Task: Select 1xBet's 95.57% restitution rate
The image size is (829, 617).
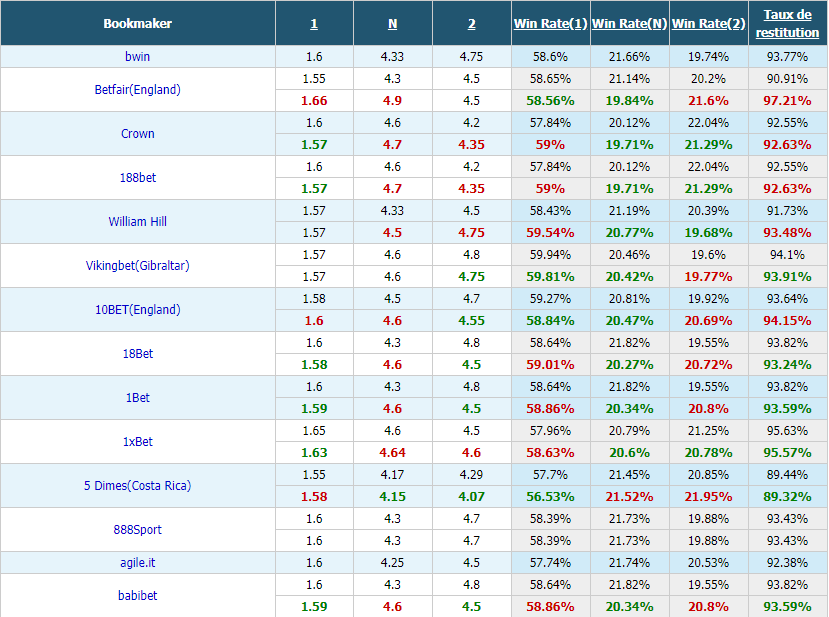Action: click(787, 453)
